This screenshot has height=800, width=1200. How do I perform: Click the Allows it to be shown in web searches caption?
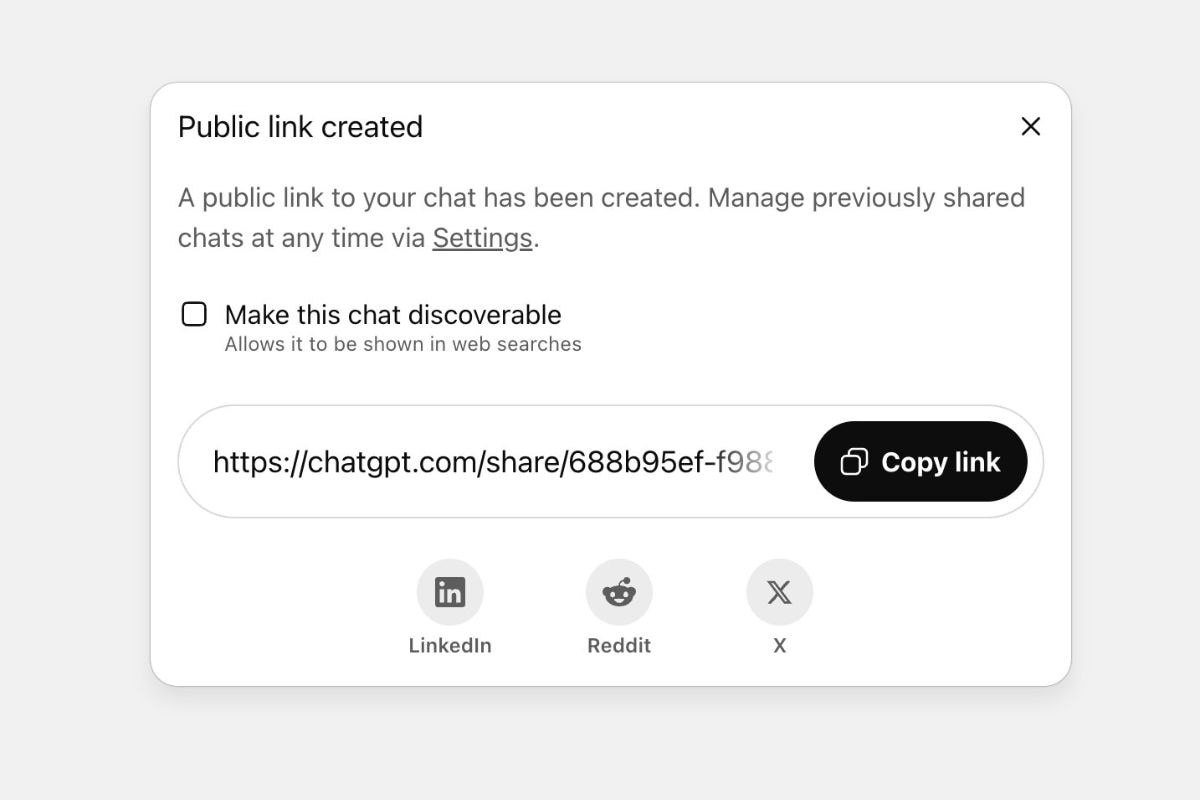[x=402, y=344]
